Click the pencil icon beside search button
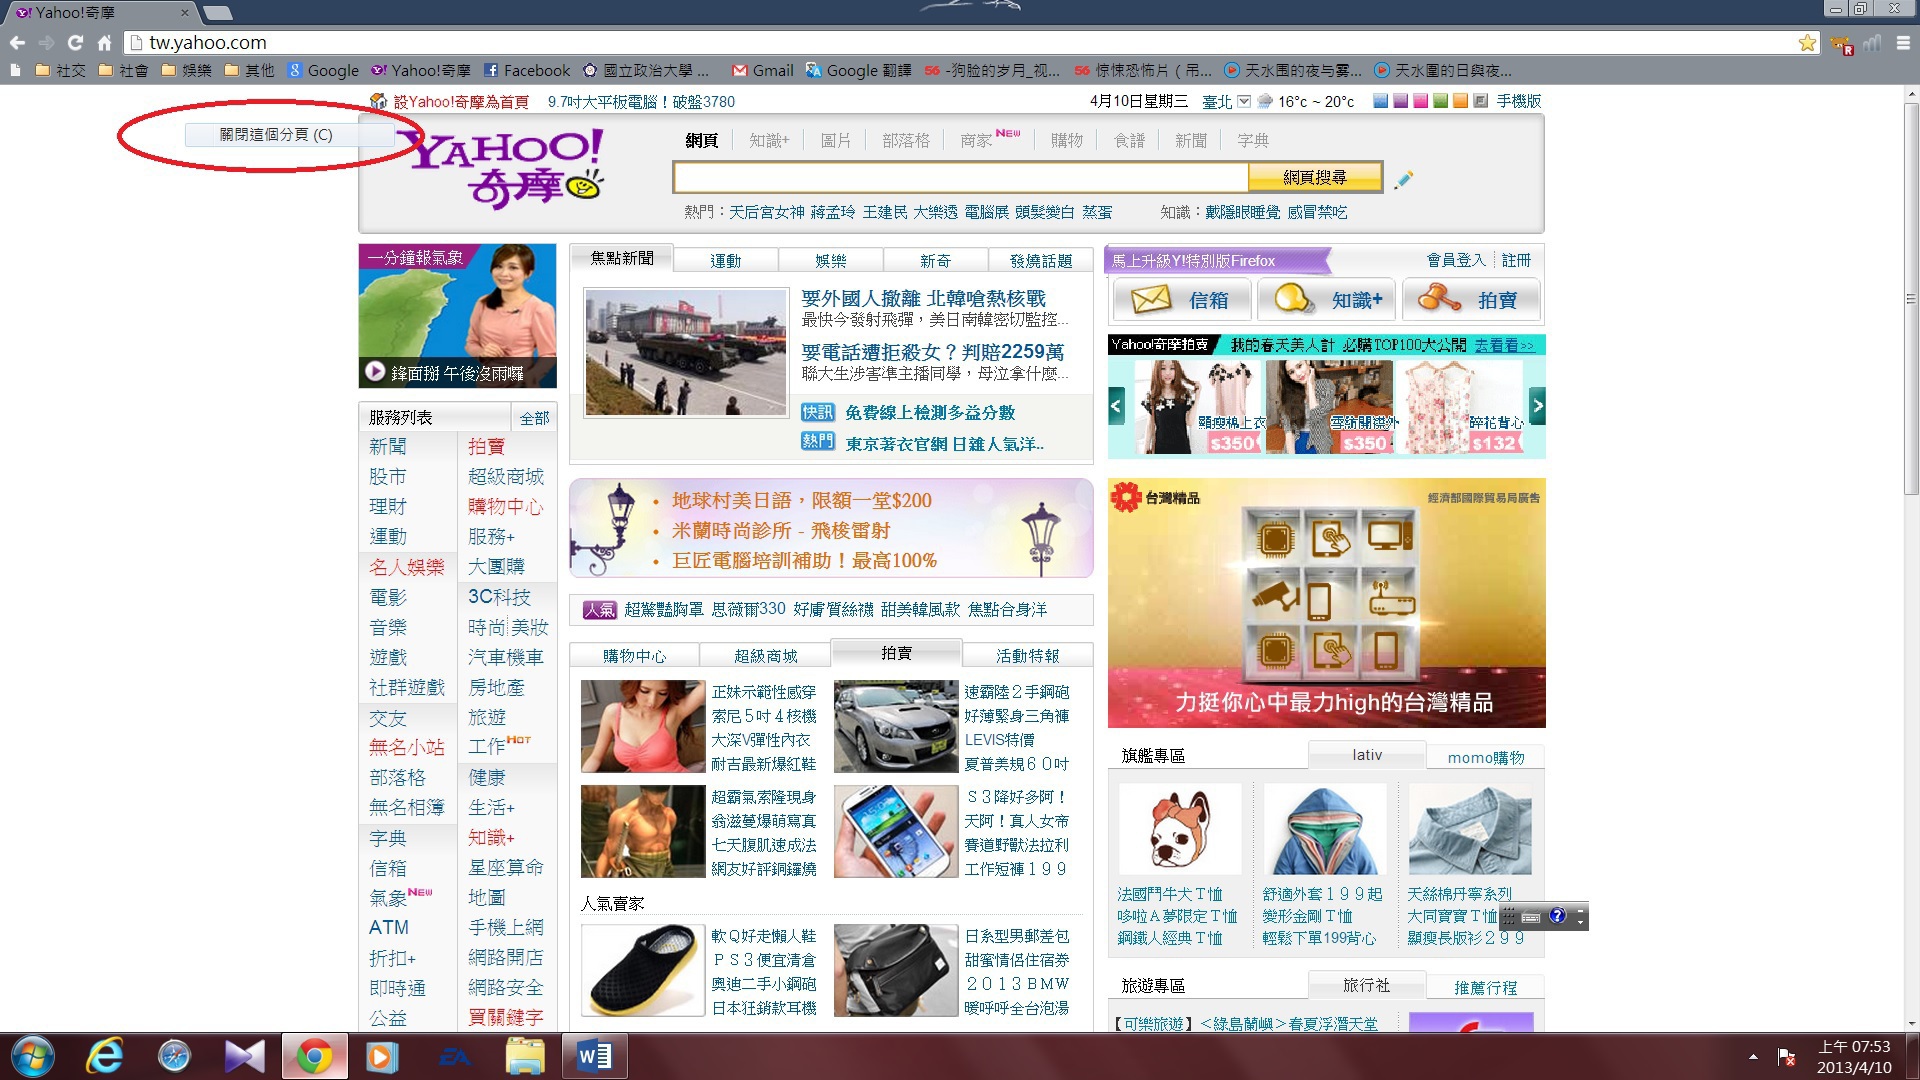Screen dimensions: 1920x1080 [x=1403, y=178]
